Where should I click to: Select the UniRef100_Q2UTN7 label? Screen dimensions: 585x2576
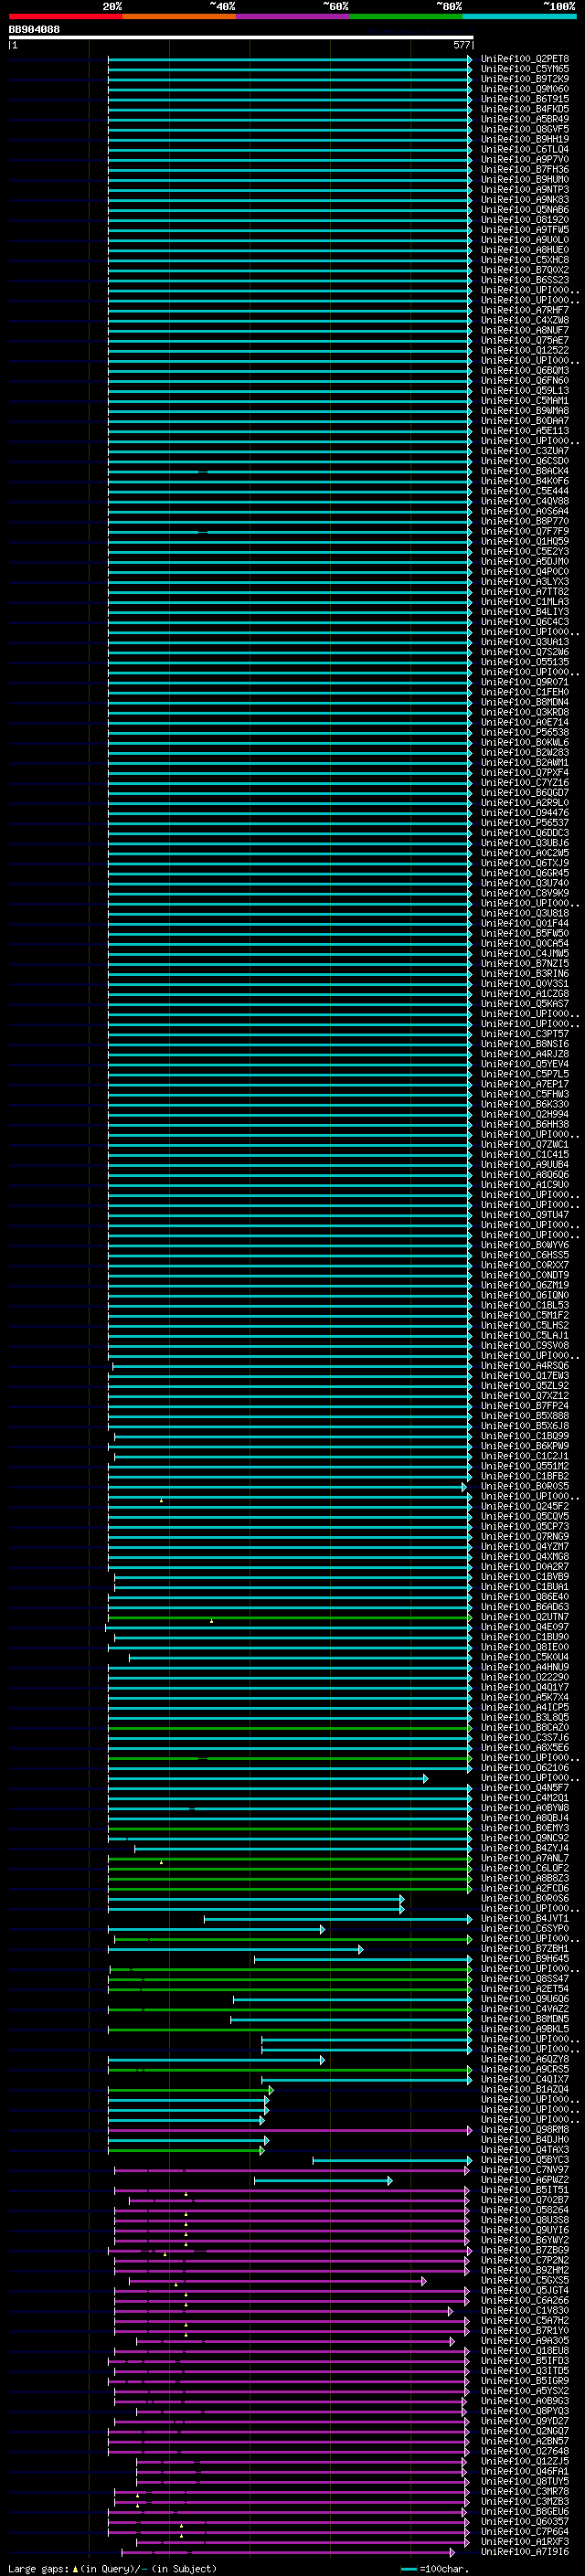click(x=525, y=1617)
